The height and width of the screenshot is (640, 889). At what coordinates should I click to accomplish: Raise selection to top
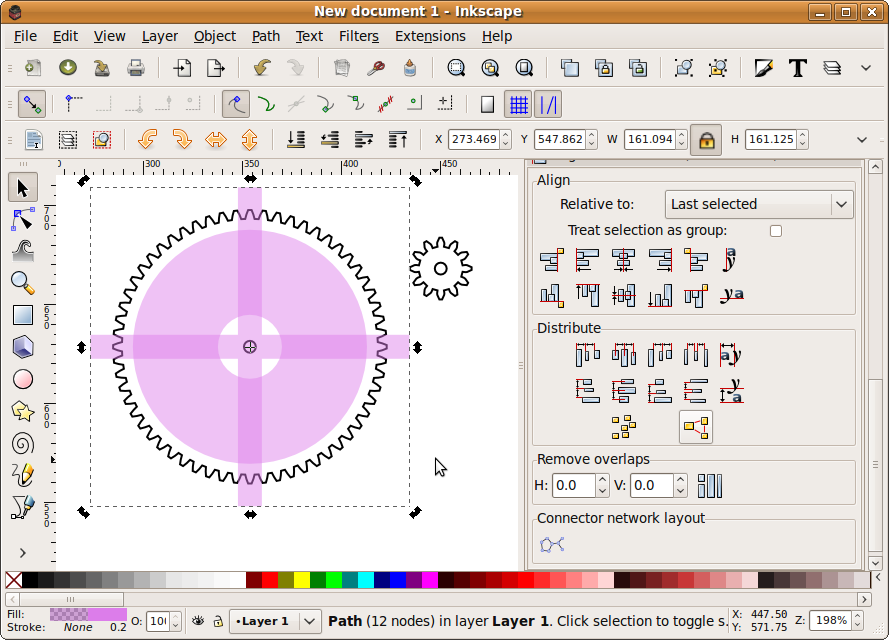click(397, 139)
